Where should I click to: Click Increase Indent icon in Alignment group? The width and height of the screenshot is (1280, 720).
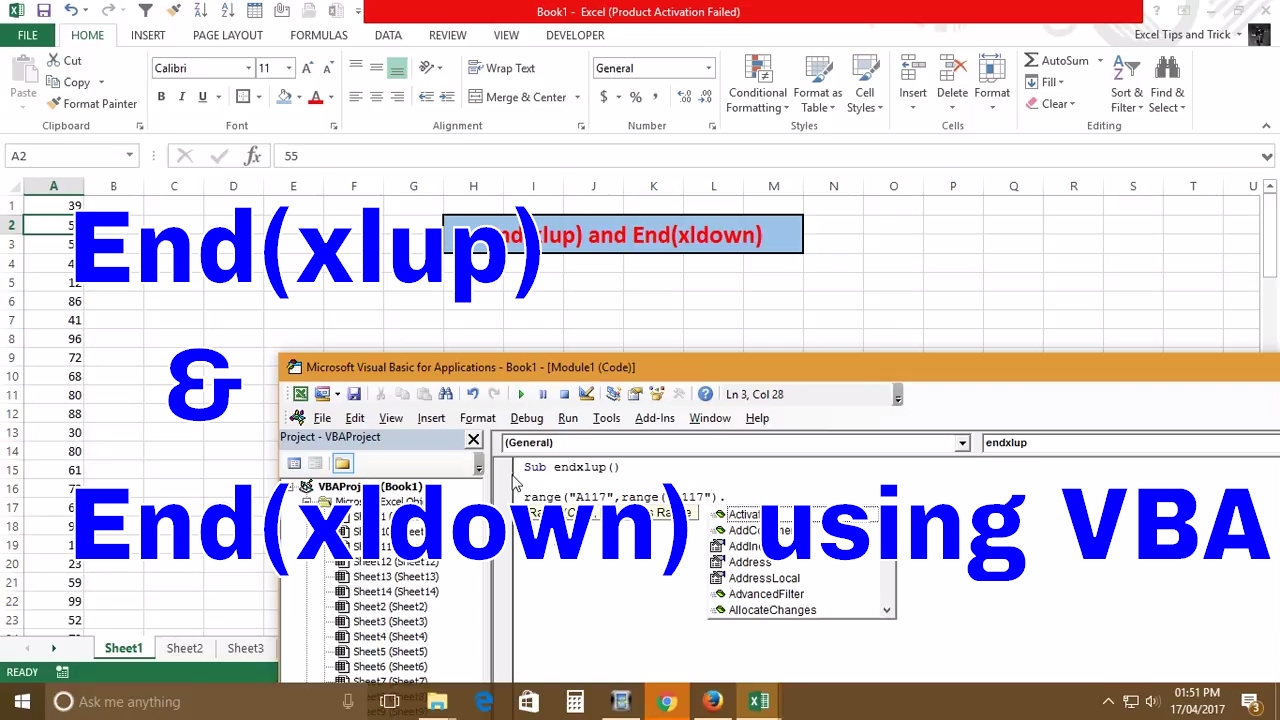tap(447, 97)
